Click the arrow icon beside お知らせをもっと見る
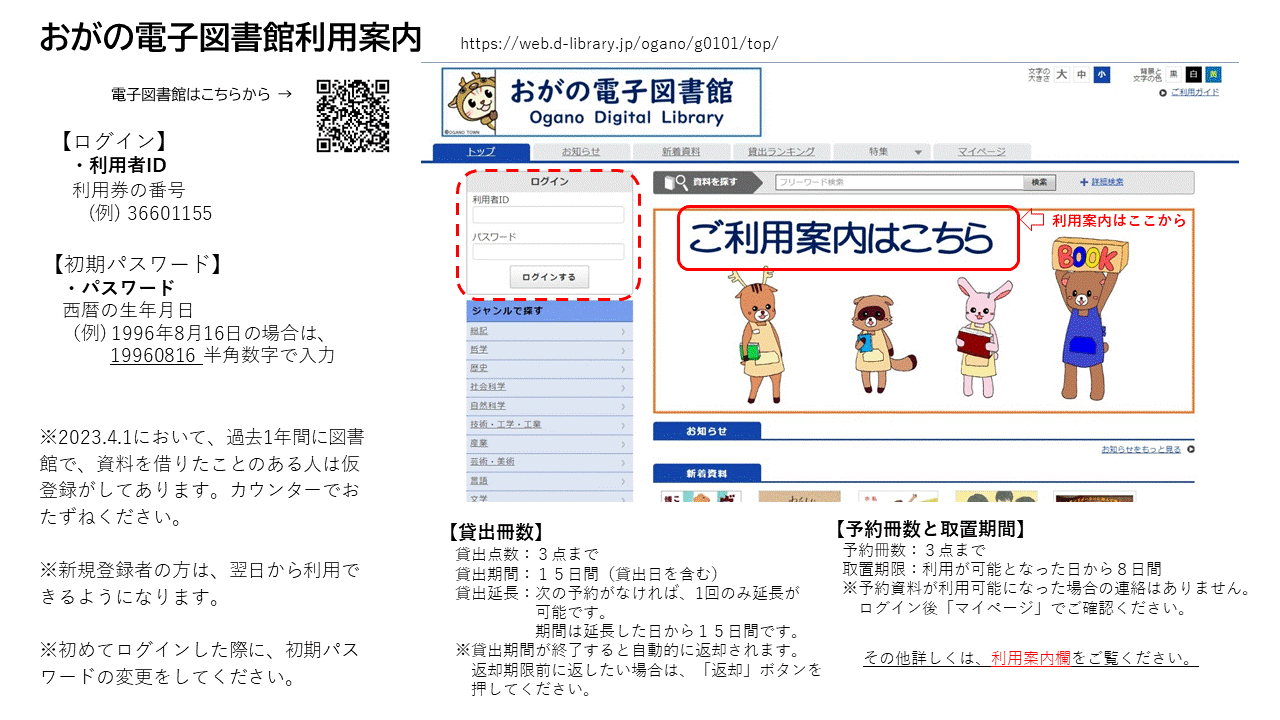Viewport: 1280px width, 720px height. click(x=1190, y=449)
